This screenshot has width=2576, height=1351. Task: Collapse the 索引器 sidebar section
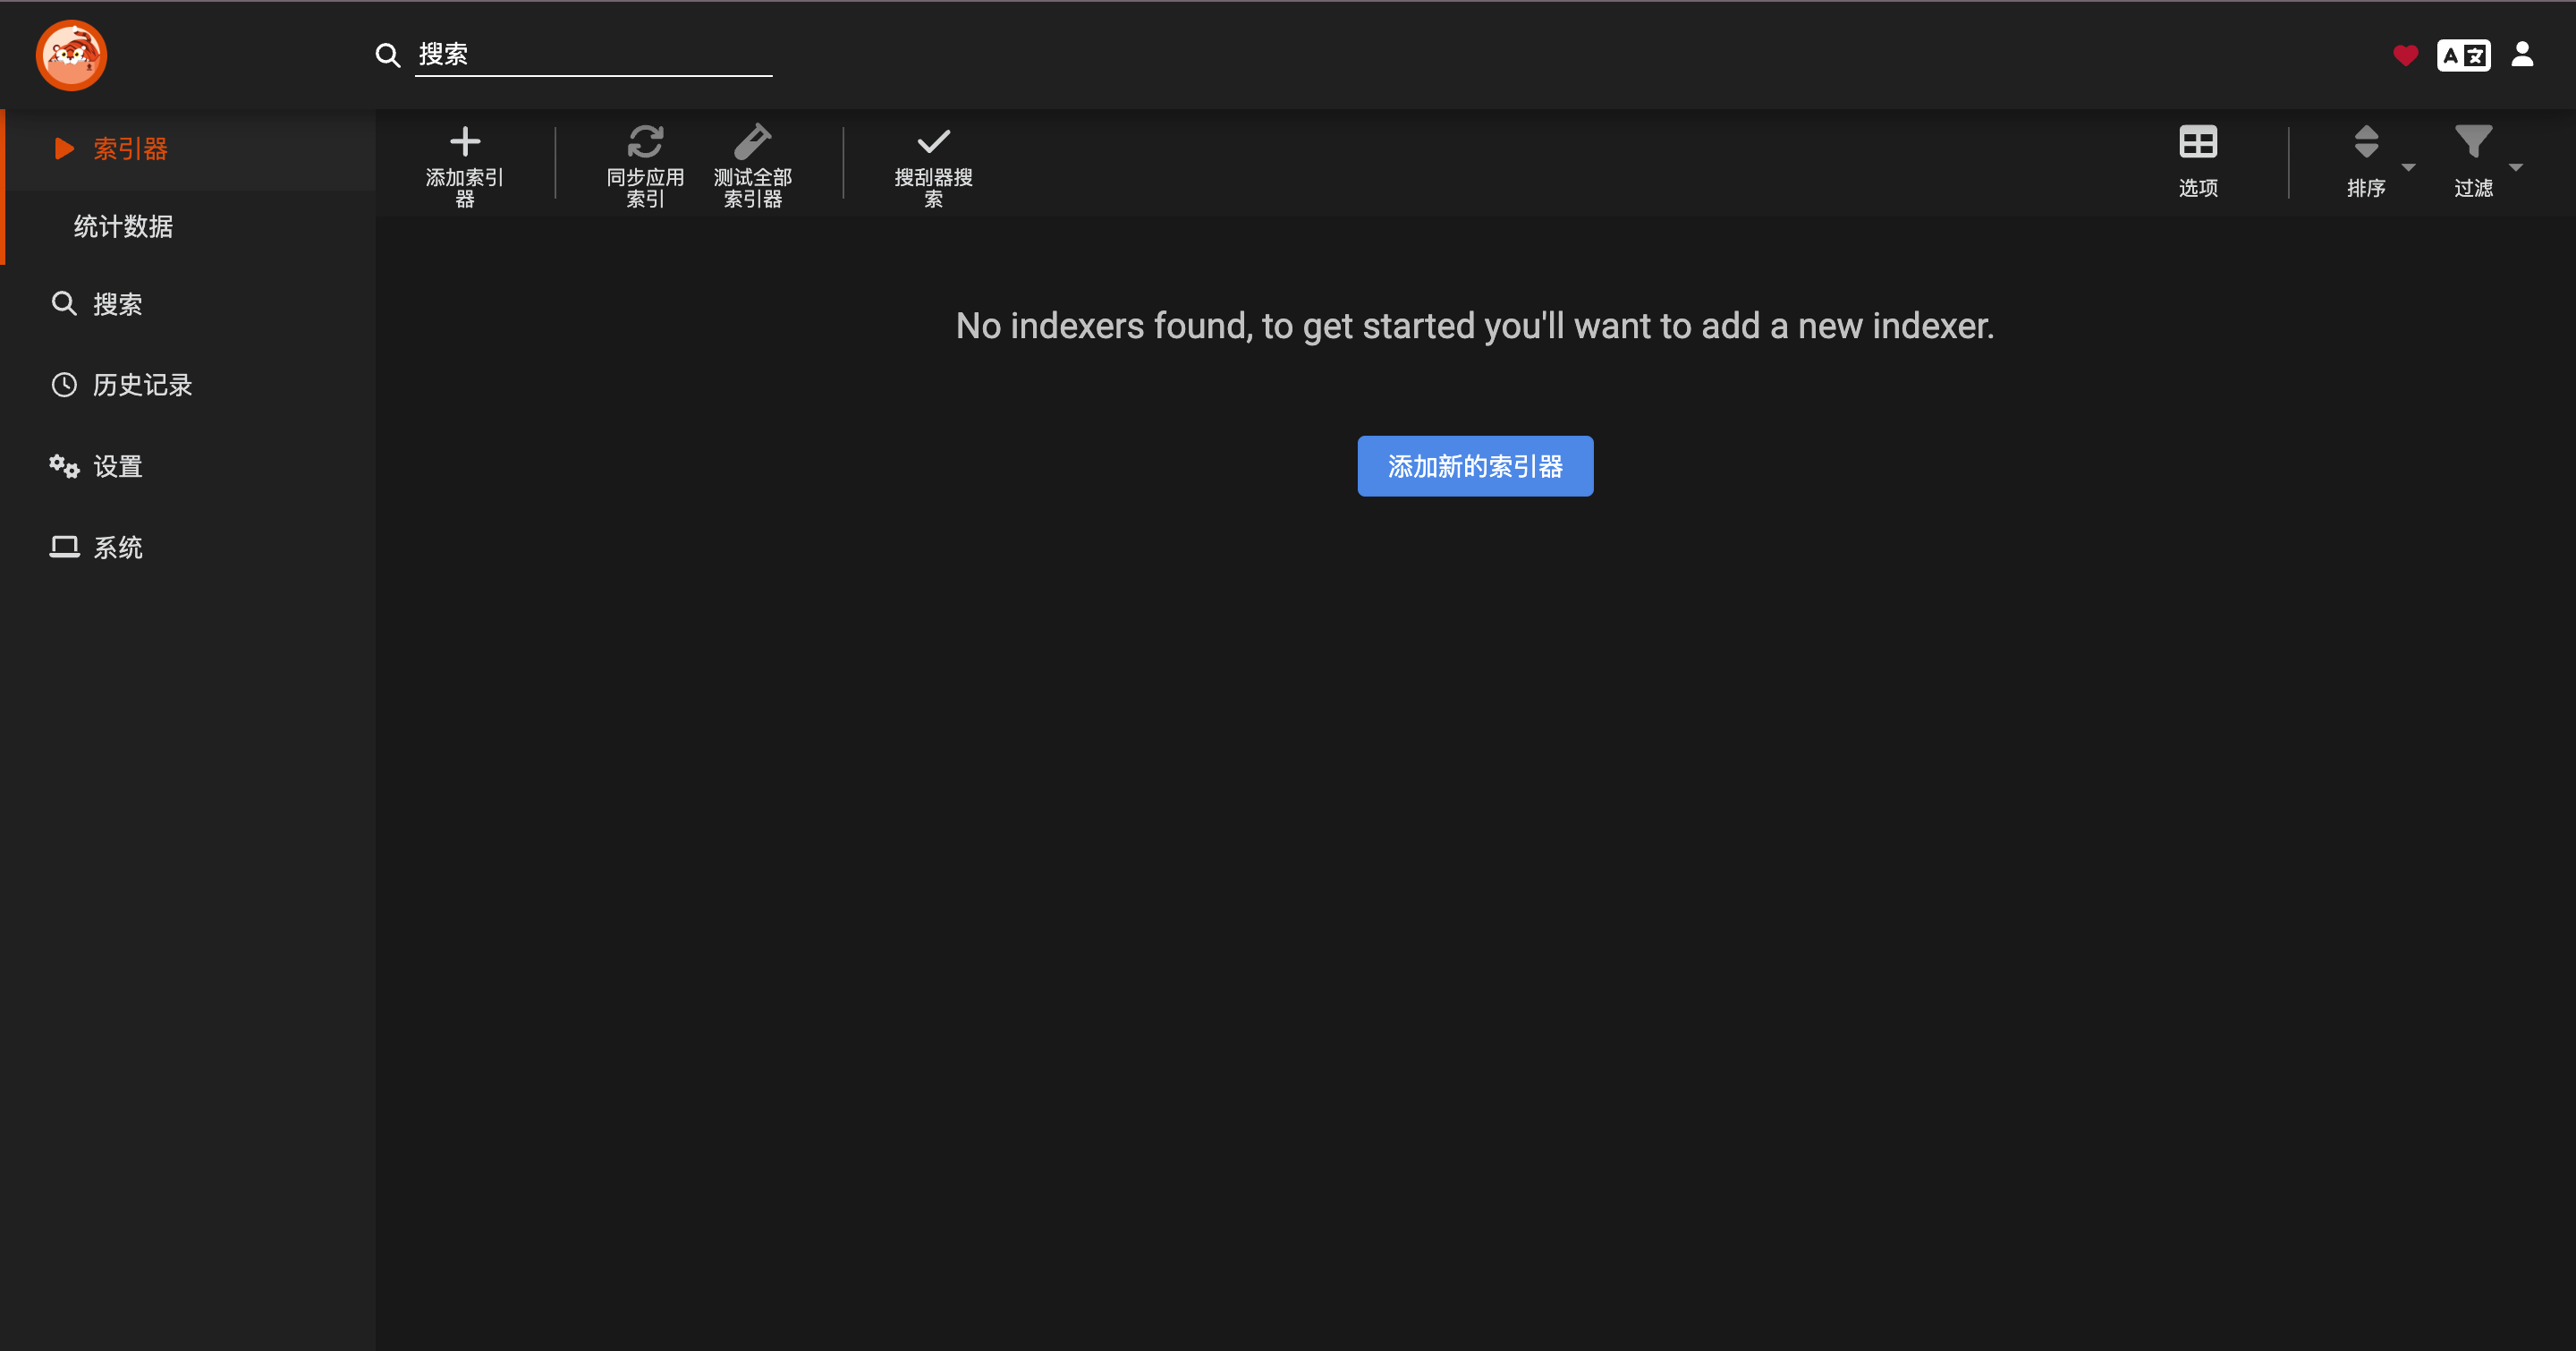pos(130,149)
